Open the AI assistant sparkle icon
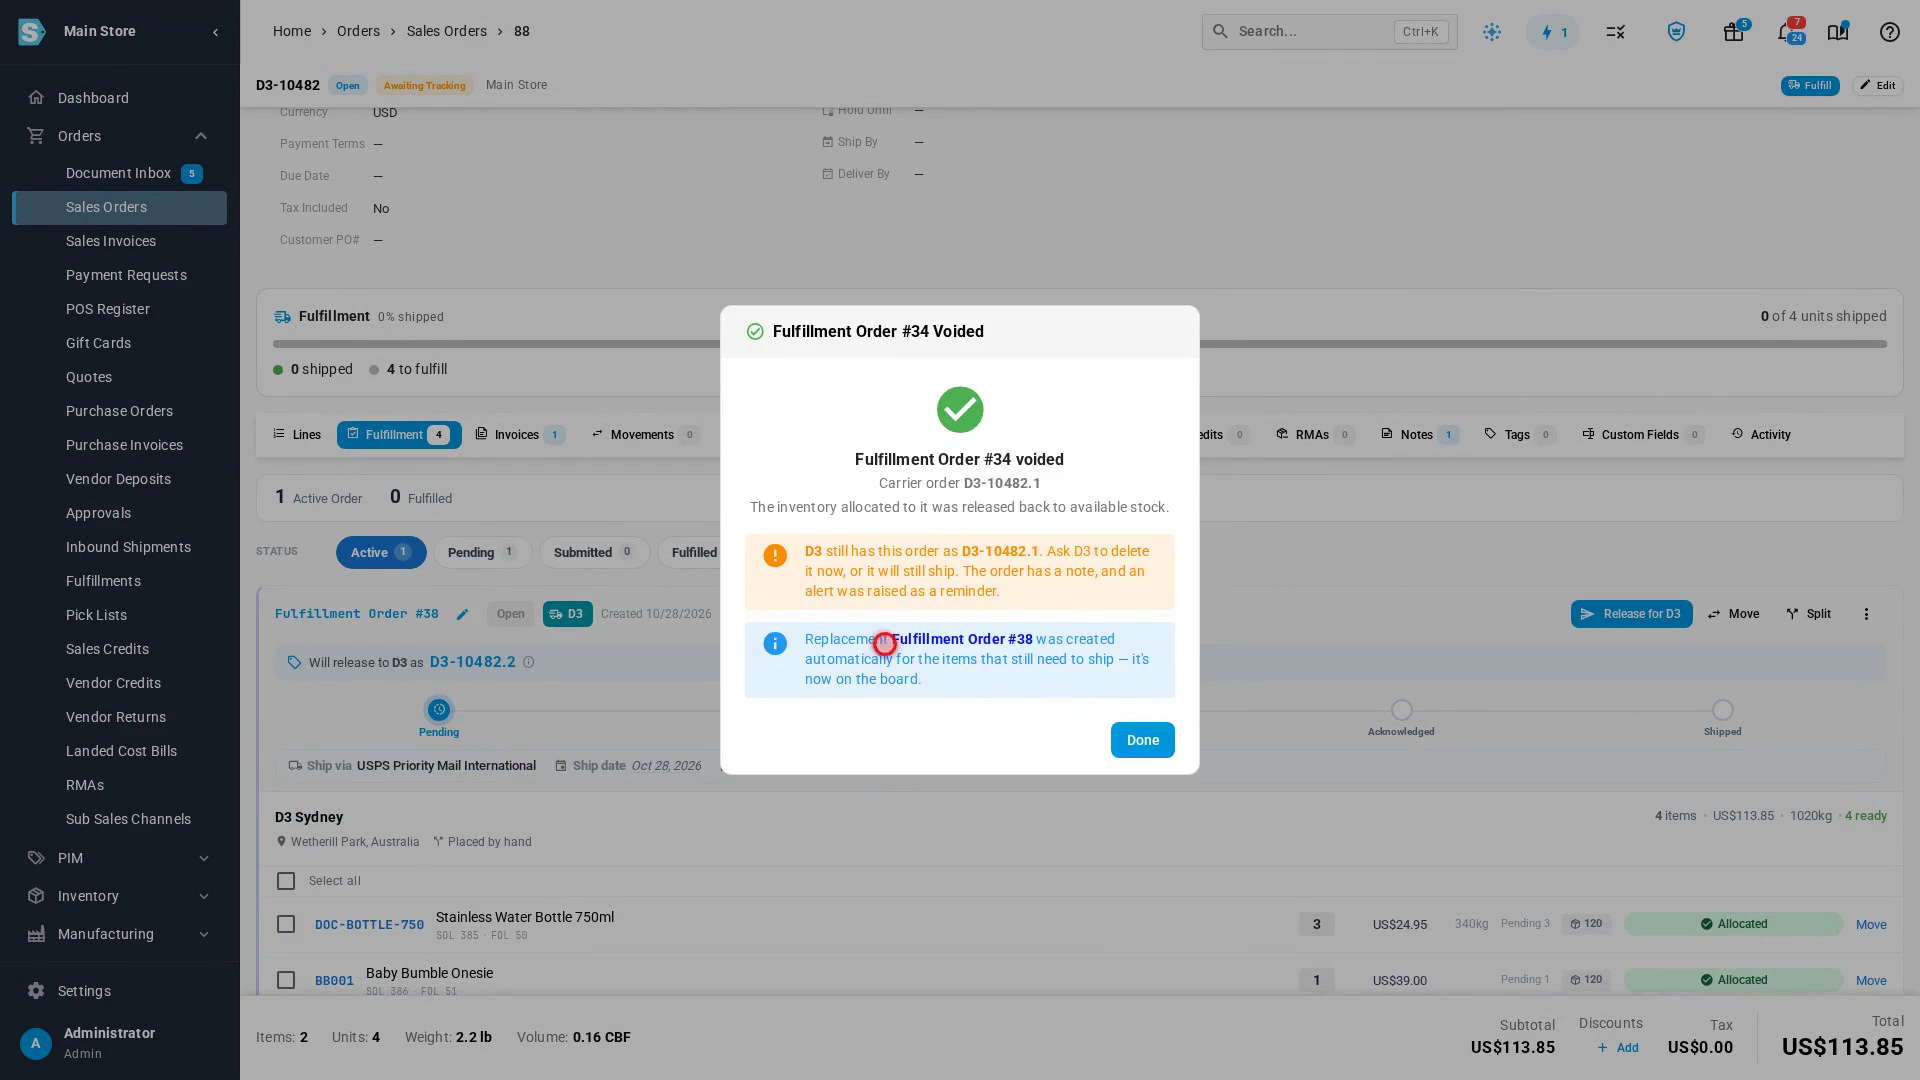The image size is (1920, 1080). point(1492,32)
